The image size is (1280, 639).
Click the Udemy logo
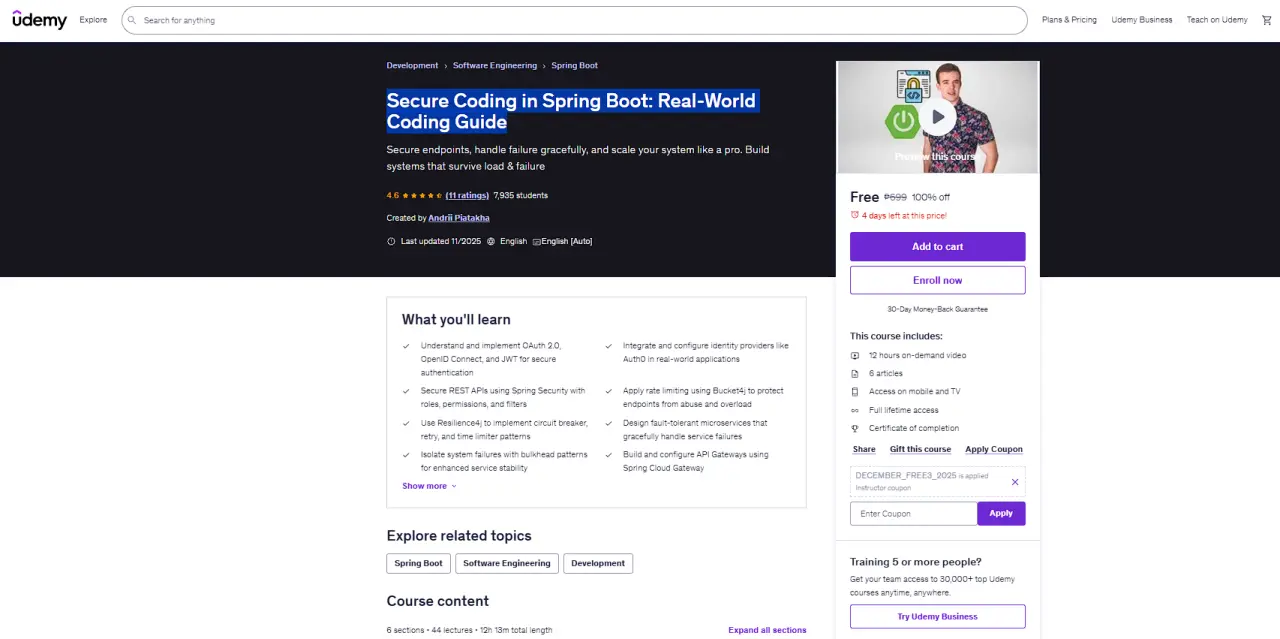(x=39, y=19)
